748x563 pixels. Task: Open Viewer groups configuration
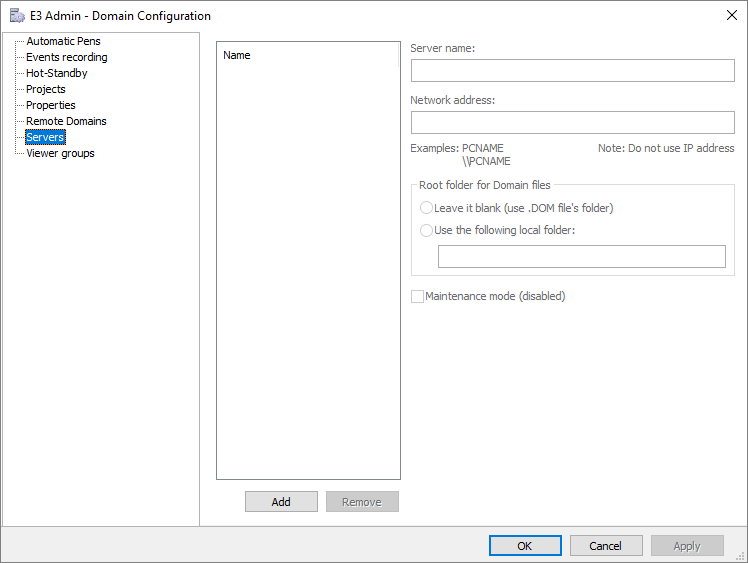click(x=60, y=153)
